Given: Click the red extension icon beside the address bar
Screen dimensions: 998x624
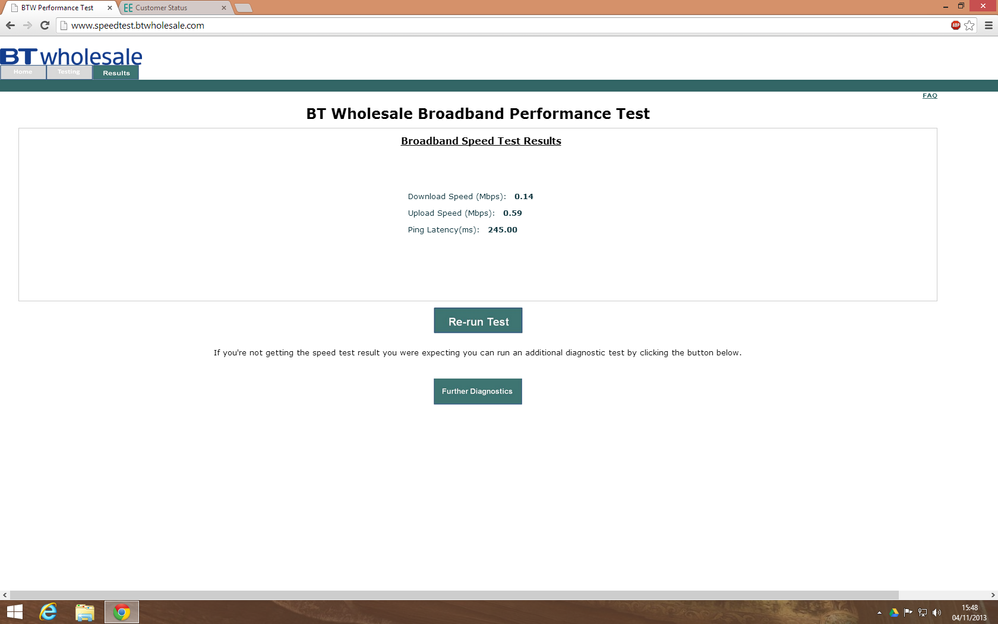Looking at the screenshot, I should (x=954, y=25).
